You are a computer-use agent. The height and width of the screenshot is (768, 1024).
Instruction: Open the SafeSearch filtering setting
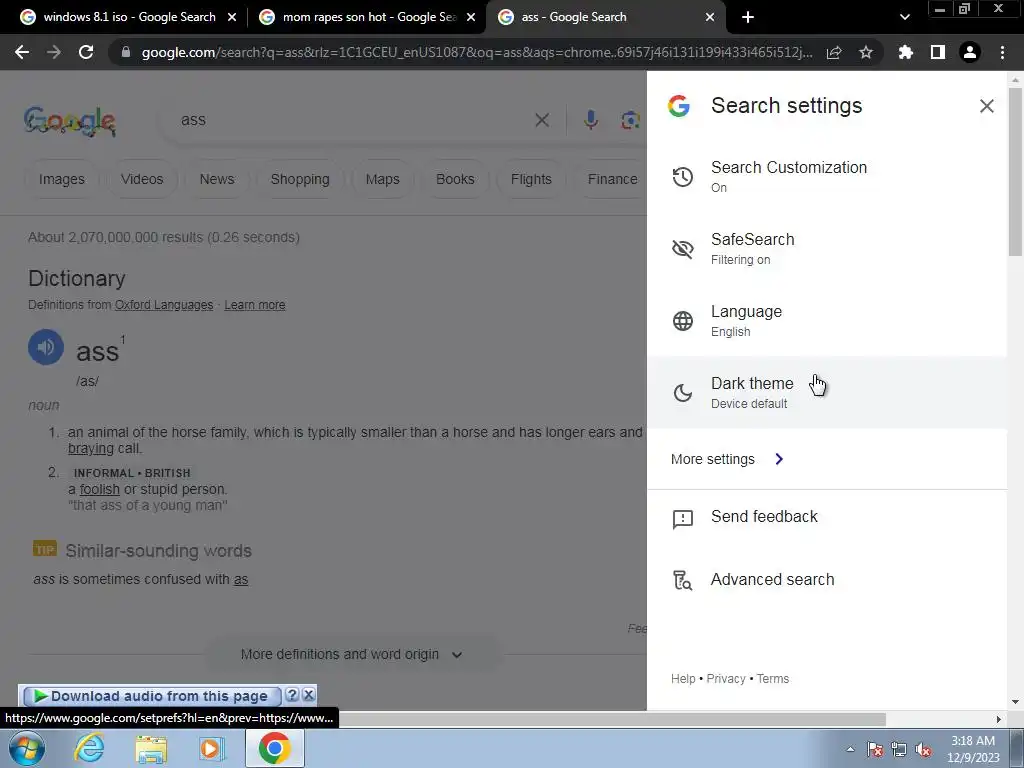pos(827,248)
